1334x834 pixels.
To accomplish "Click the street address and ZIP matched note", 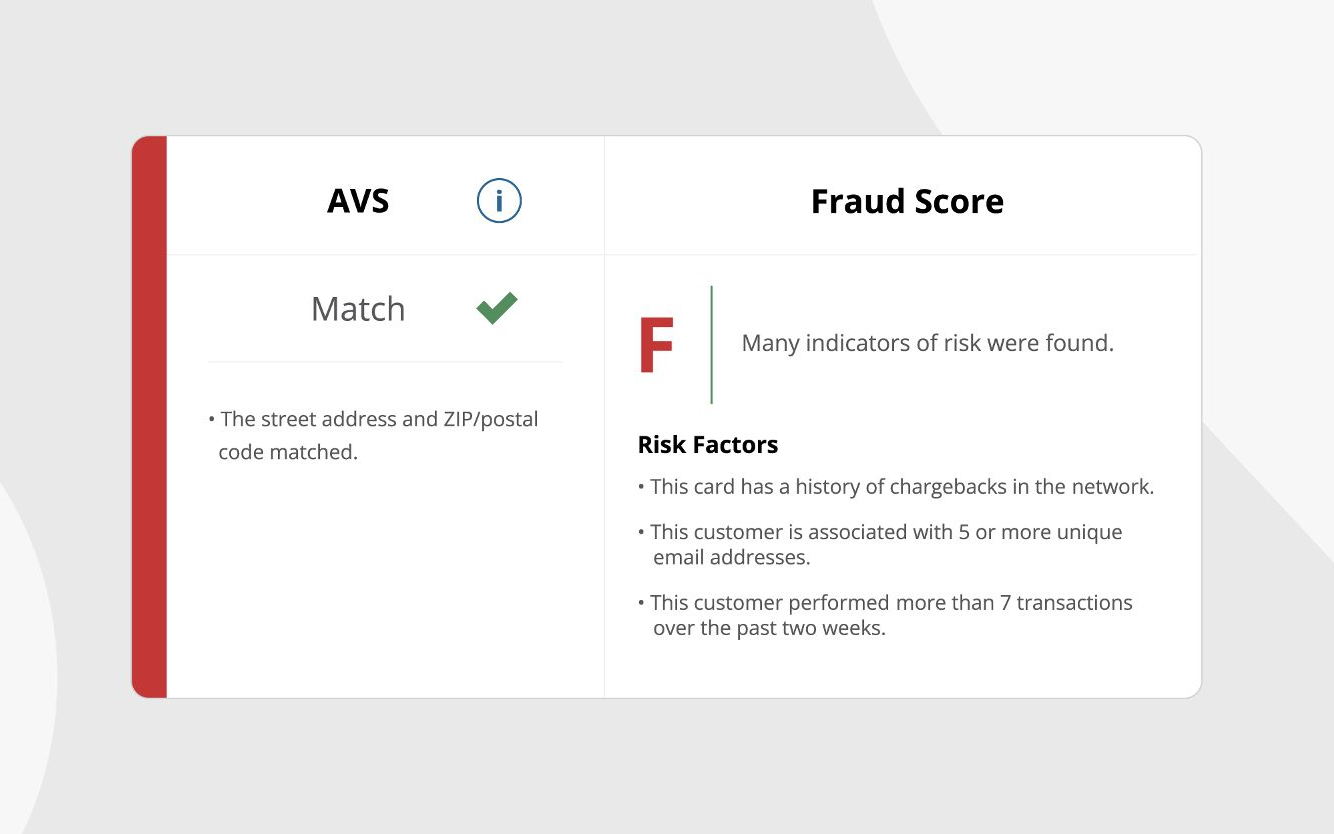I will point(379,420).
